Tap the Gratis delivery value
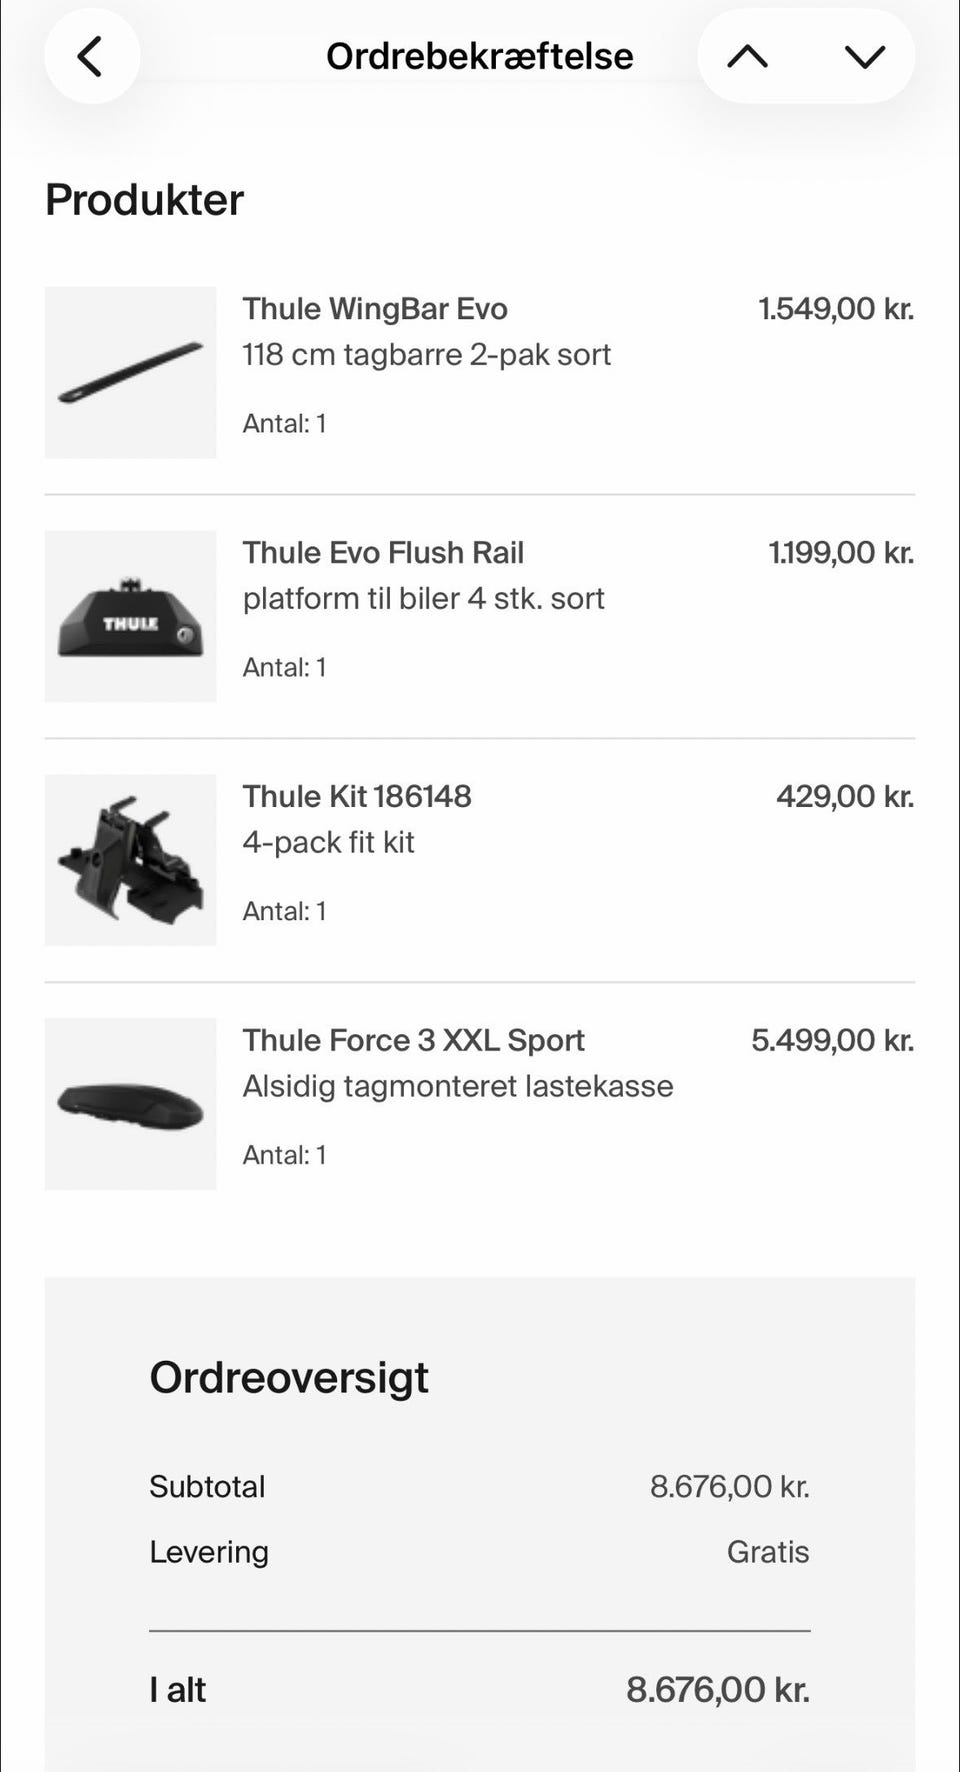 (767, 1552)
